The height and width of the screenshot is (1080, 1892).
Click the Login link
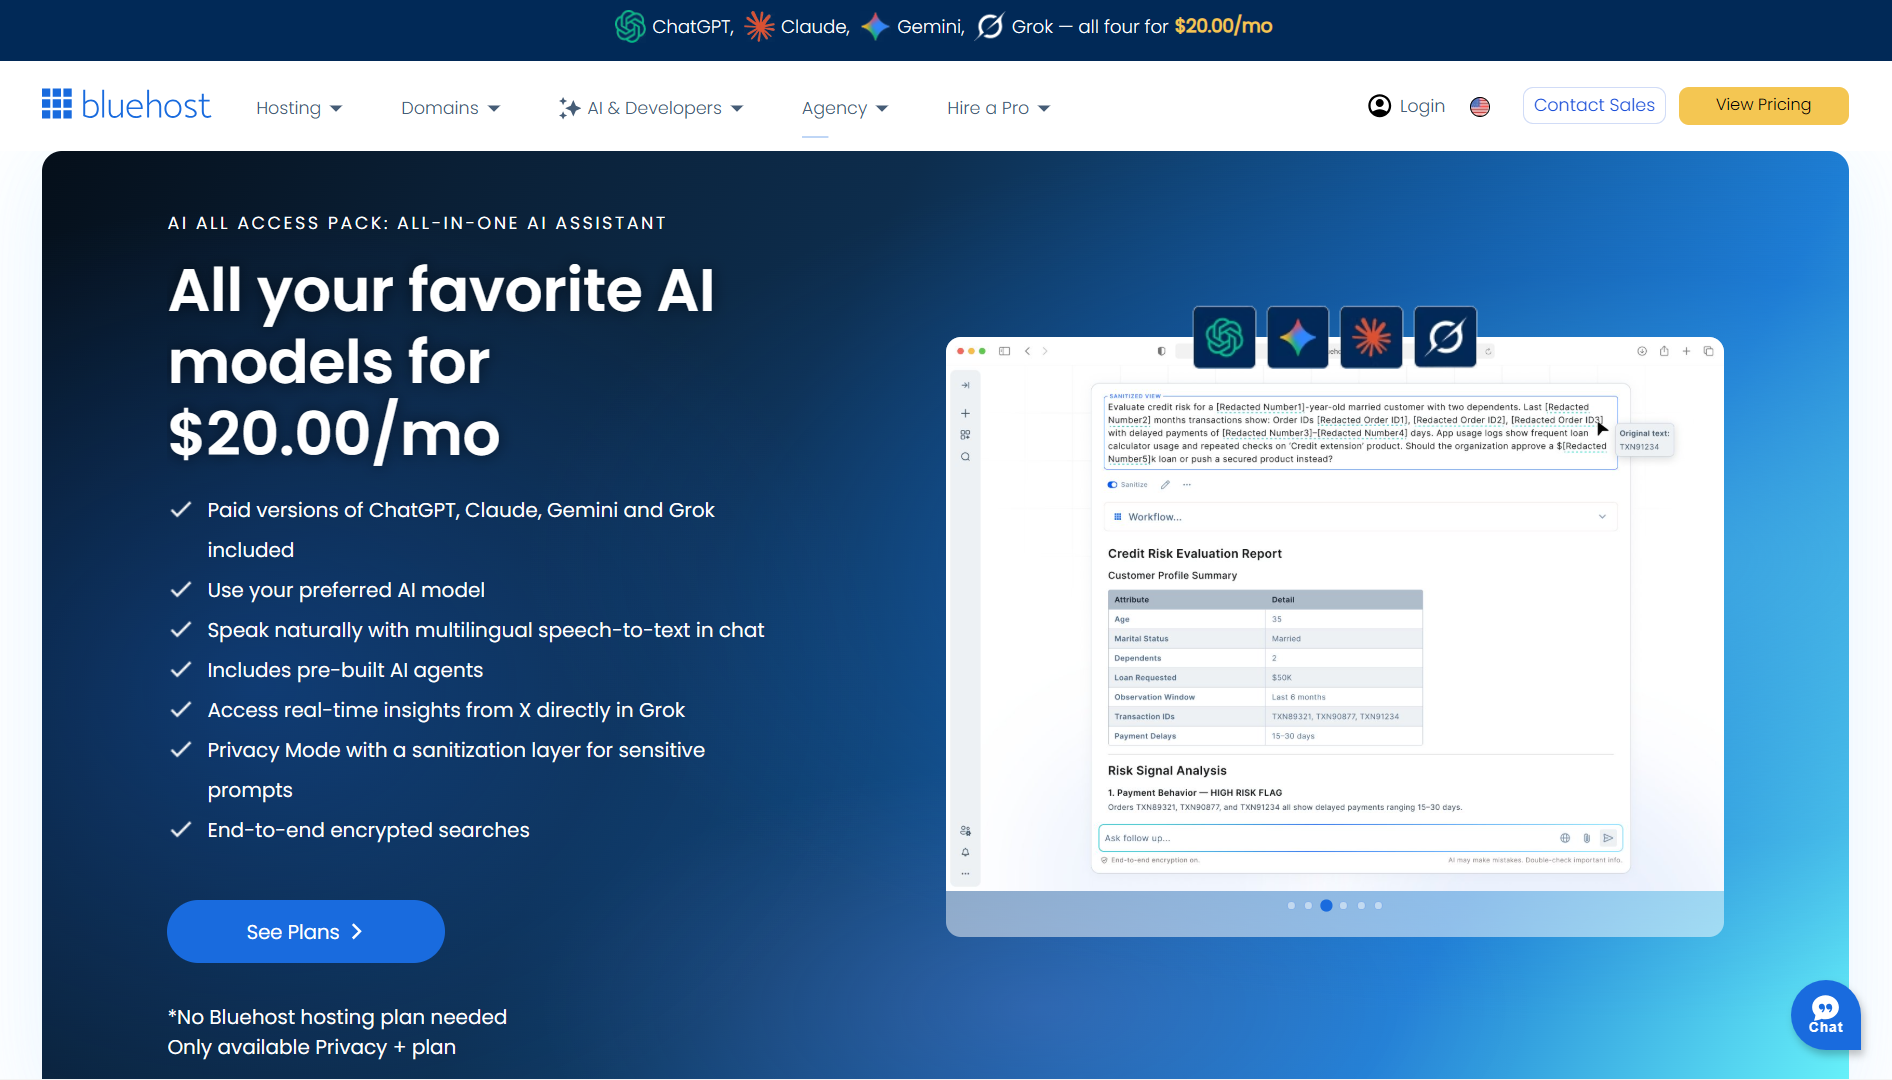click(x=1422, y=106)
